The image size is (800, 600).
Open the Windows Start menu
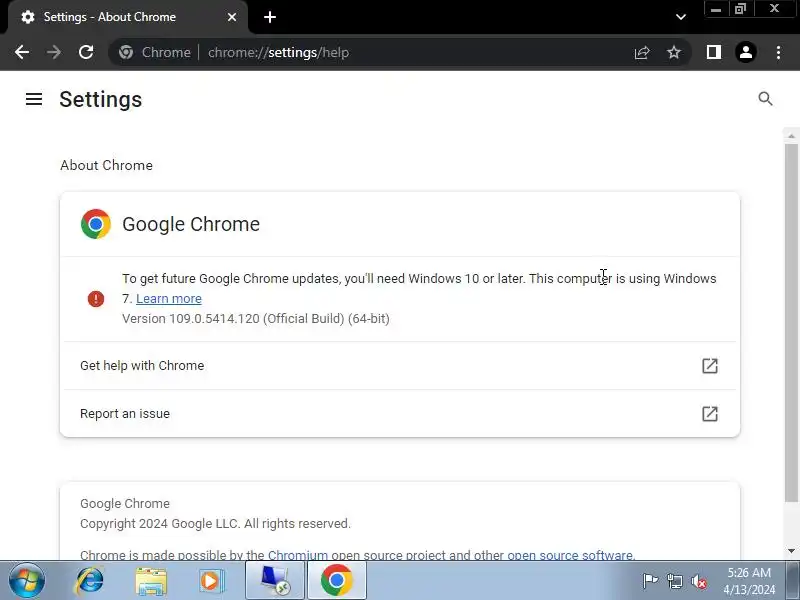pyautogui.click(x=27, y=581)
